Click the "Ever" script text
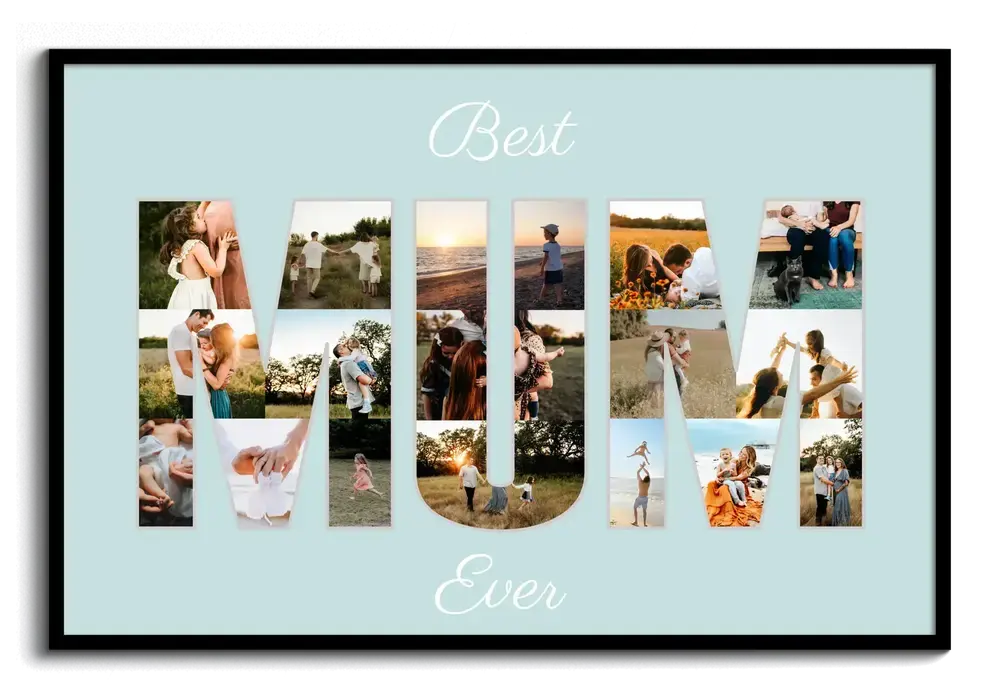The image size is (1000, 699). (x=499, y=585)
